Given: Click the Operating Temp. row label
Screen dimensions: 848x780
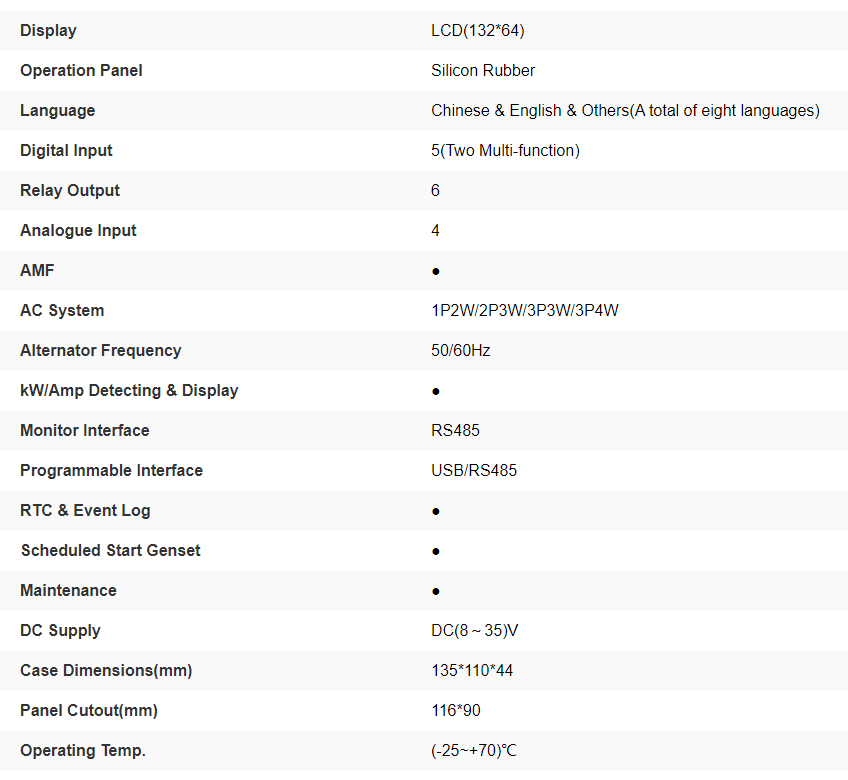Looking at the screenshot, I should click(x=83, y=750).
